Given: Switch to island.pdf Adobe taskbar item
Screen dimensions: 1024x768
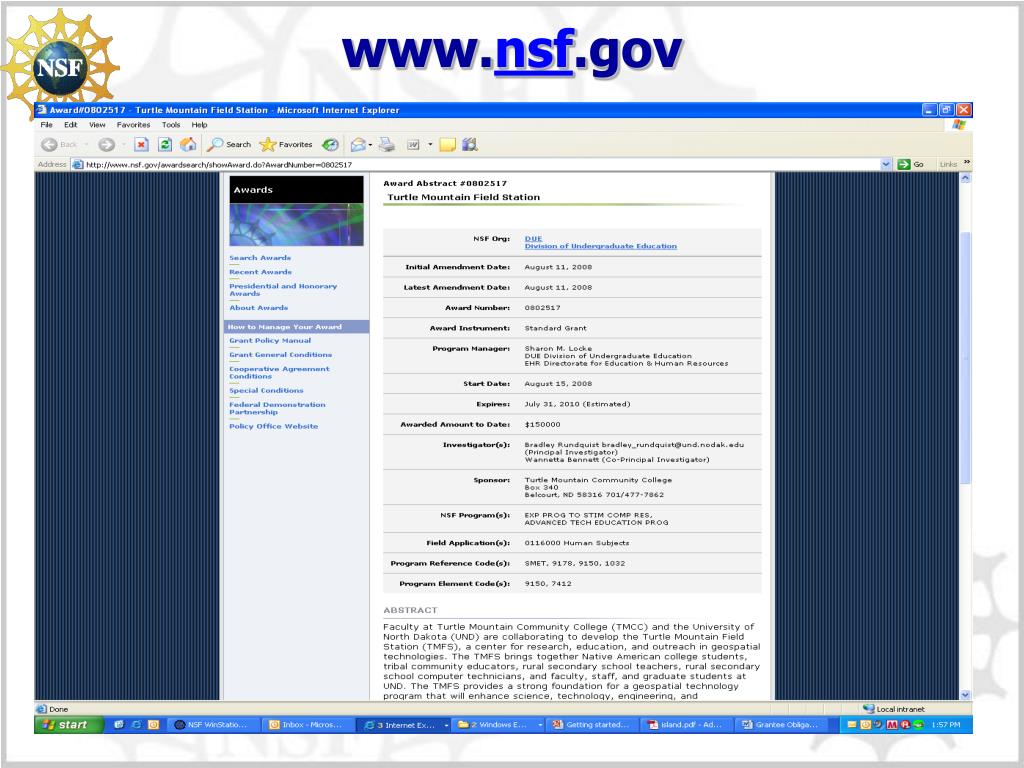Looking at the screenshot, I should [686, 724].
